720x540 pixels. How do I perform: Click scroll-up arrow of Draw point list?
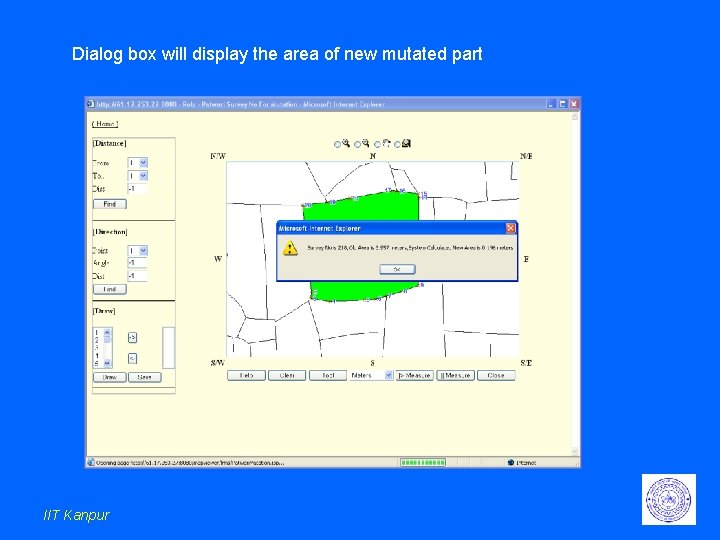[107, 332]
